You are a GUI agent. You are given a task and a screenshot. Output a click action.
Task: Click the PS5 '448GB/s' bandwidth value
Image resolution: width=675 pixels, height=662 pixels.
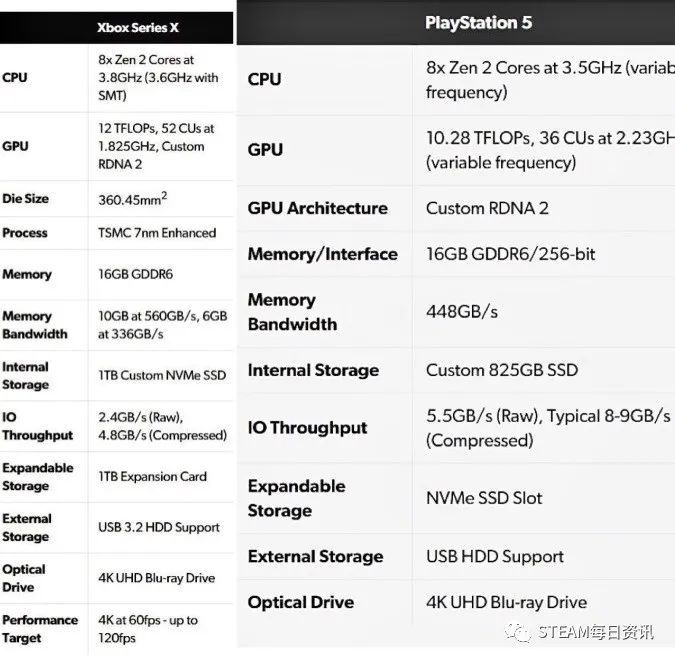(462, 312)
